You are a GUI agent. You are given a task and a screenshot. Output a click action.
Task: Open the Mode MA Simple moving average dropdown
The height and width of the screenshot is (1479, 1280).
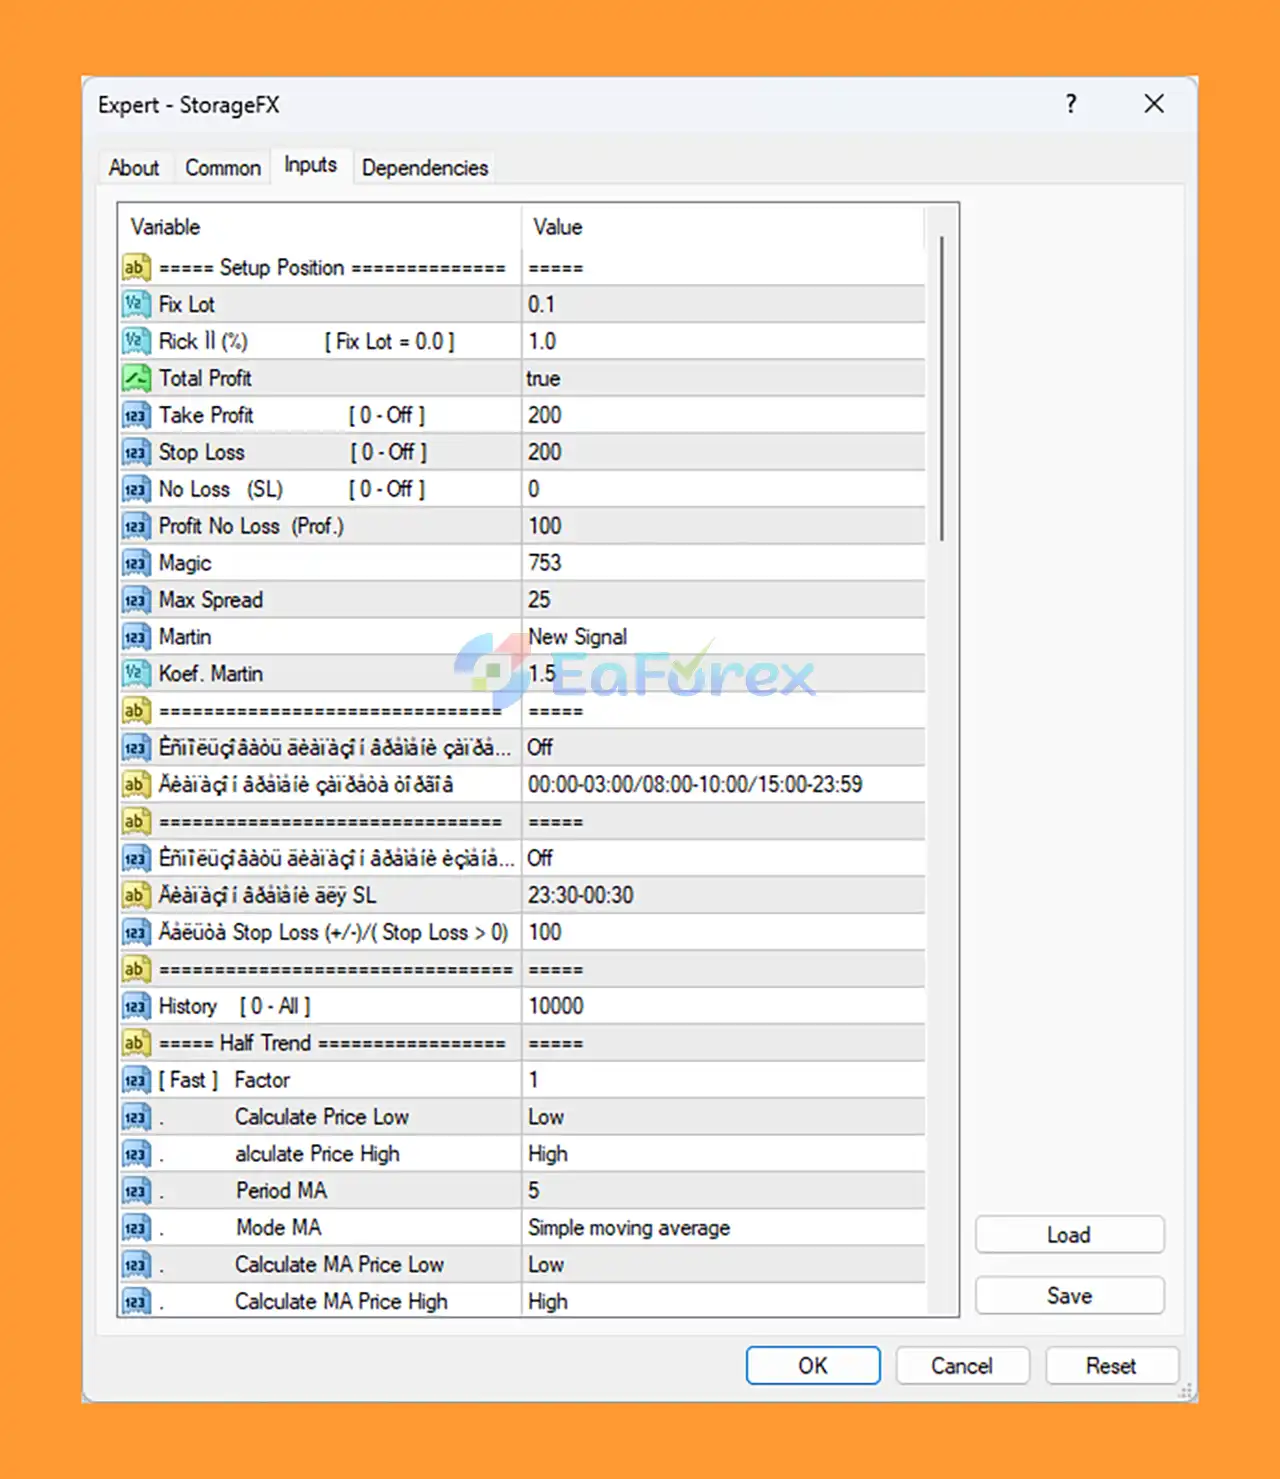(x=720, y=1228)
